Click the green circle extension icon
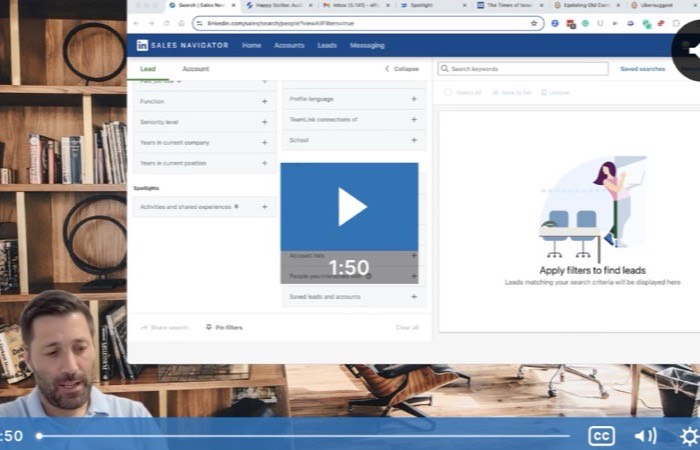The image size is (700, 450). tap(585, 23)
